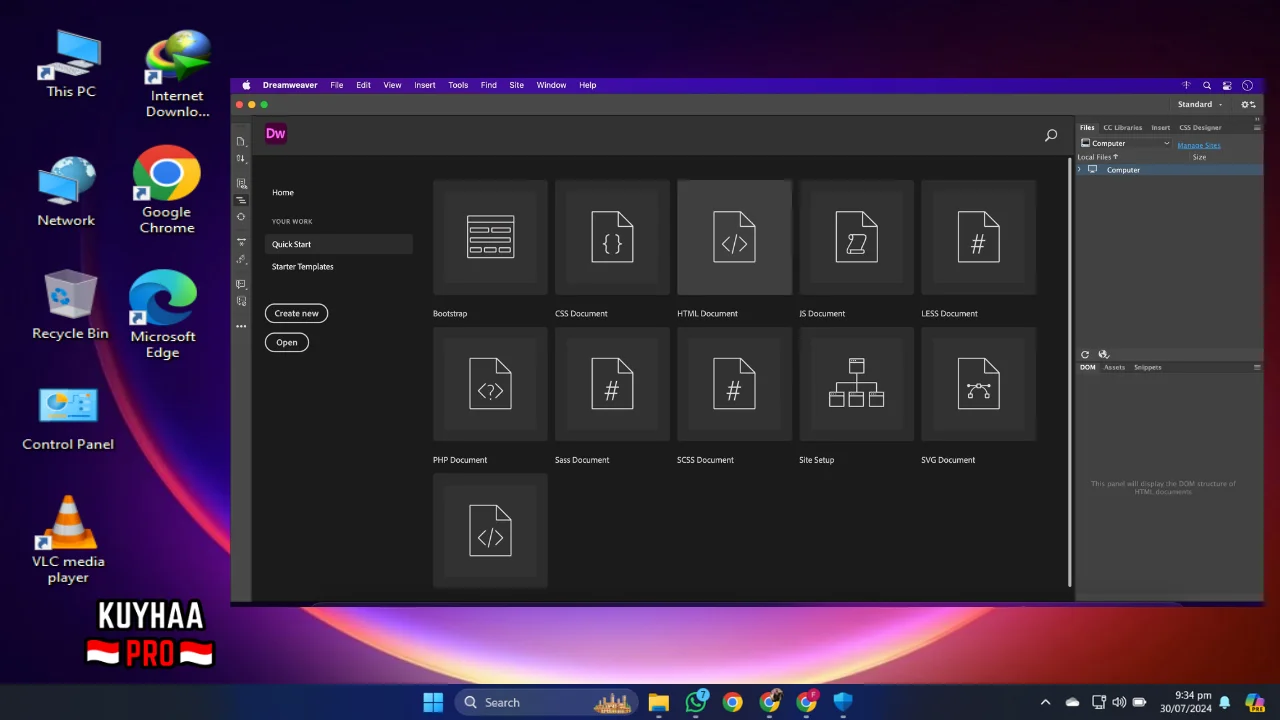Switch to the Snippets tab
Viewport: 1280px width, 720px height.
coord(1147,367)
